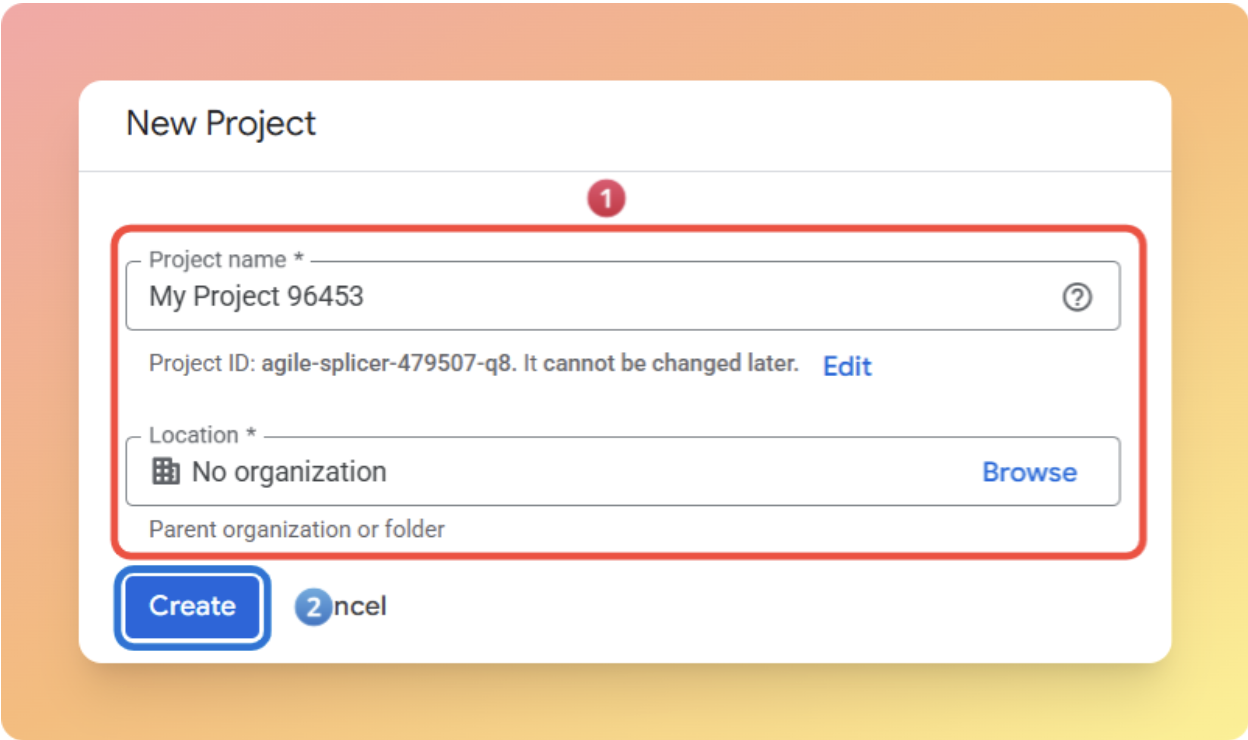Image resolution: width=1248 pixels, height=740 pixels.
Task: Click inside the Project name input
Action: 500,297
